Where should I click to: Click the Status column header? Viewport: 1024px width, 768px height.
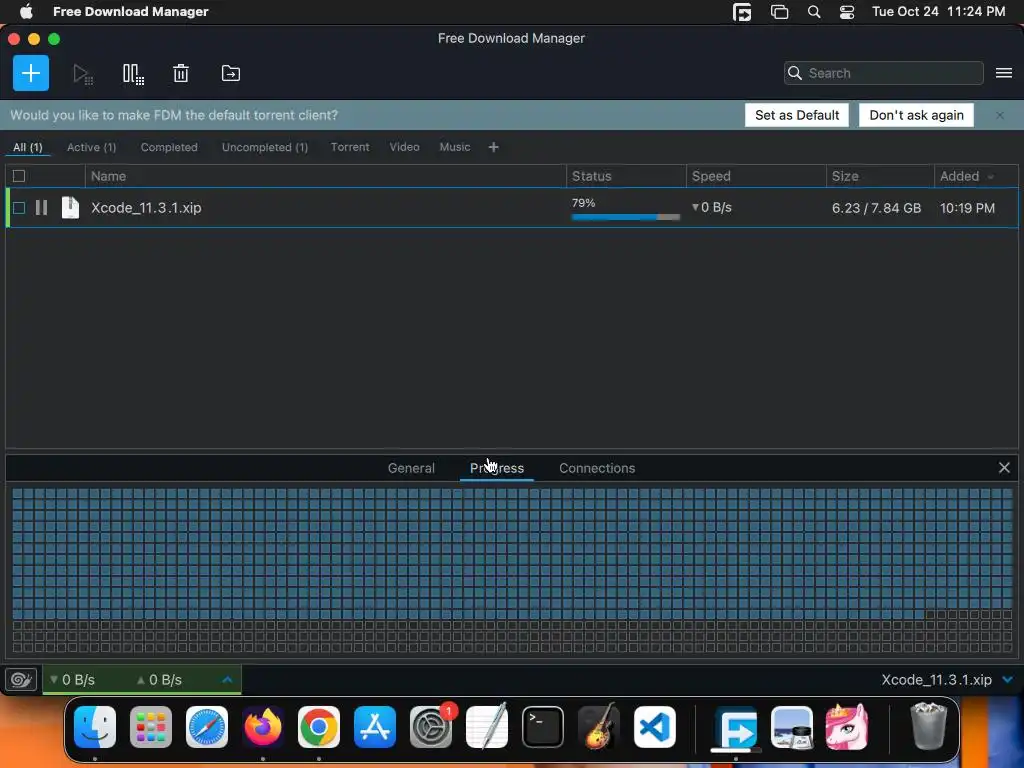(626, 176)
